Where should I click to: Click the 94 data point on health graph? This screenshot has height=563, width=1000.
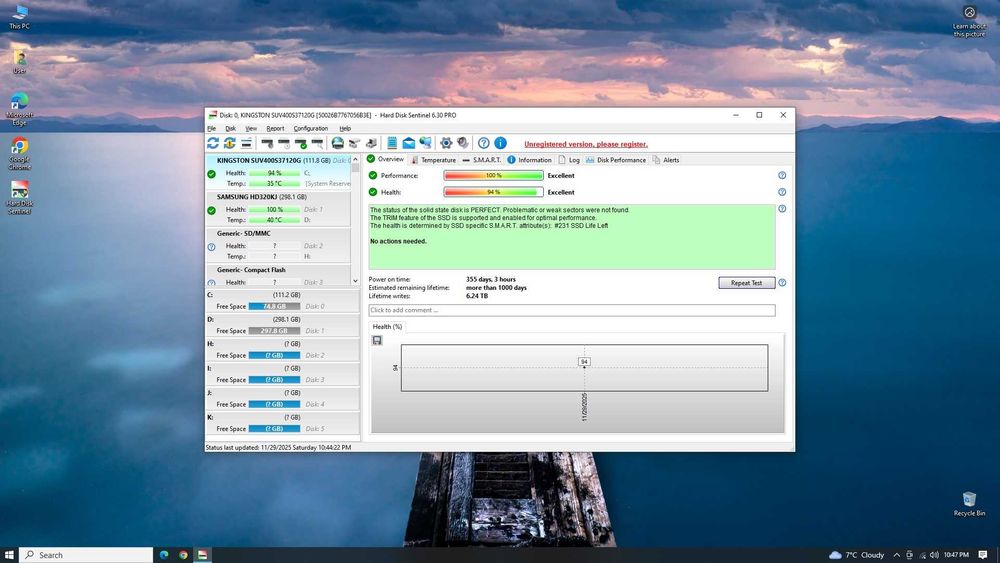point(584,362)
